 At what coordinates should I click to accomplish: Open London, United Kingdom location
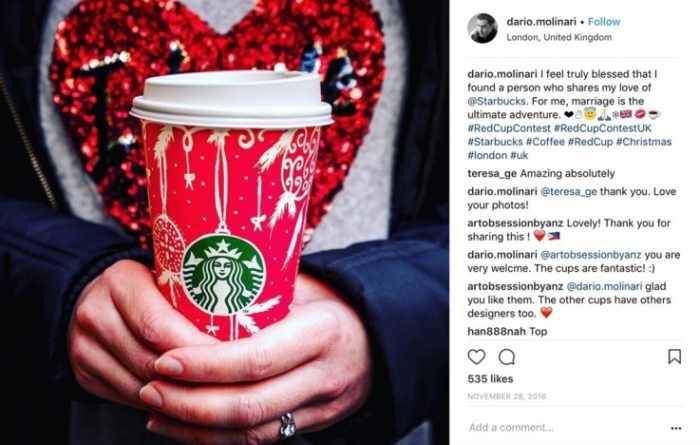click(x=559, y=37)
